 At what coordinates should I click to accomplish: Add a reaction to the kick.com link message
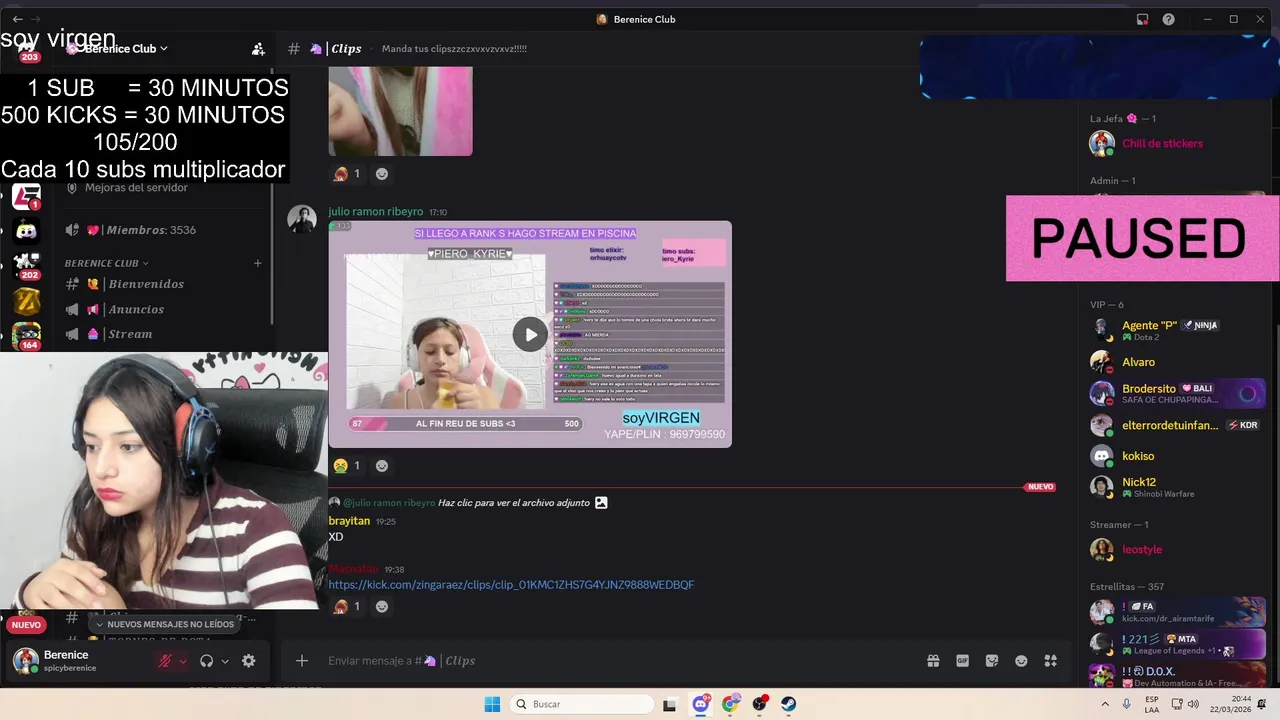[x=381, y=607]
